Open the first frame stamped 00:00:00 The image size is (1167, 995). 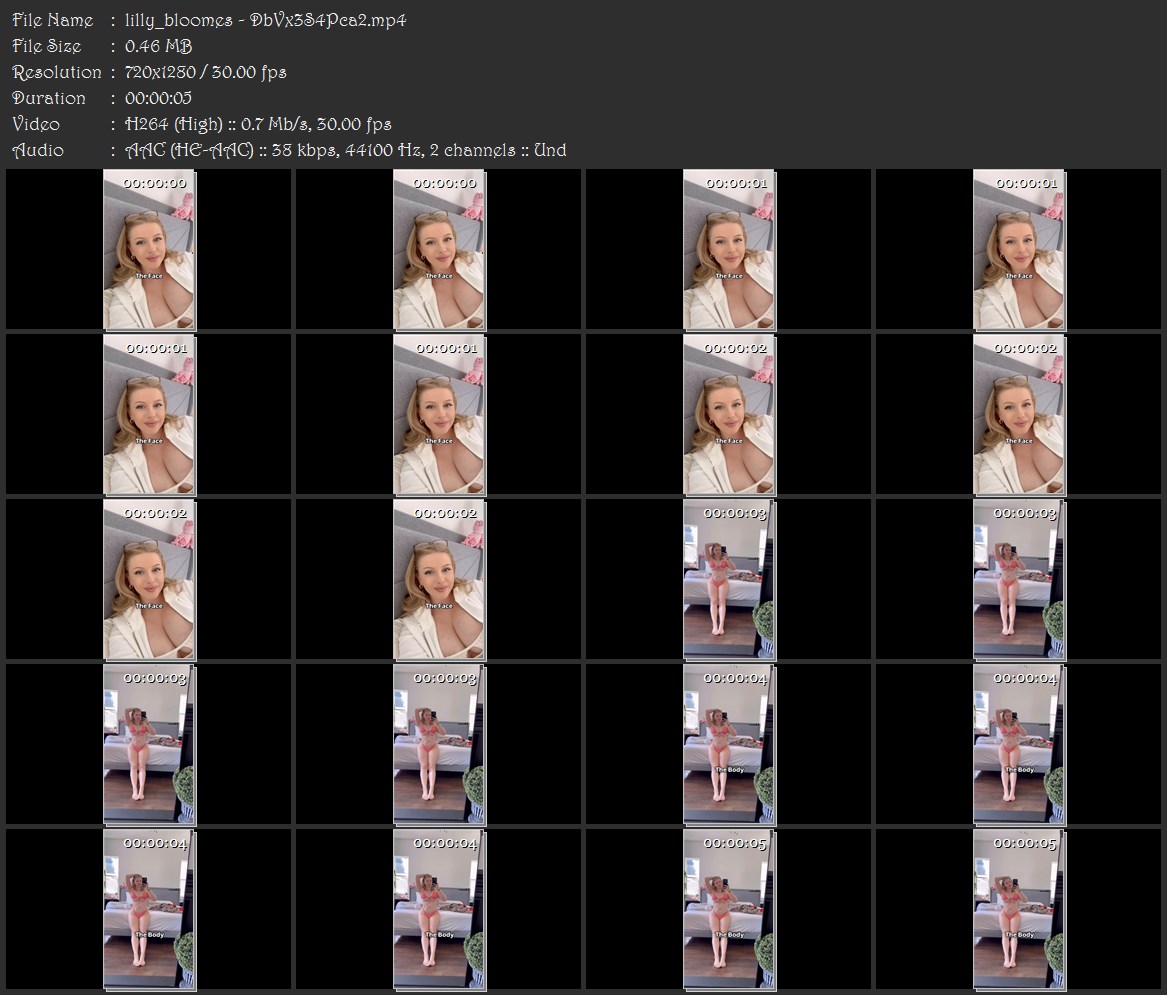click(149, 249)
